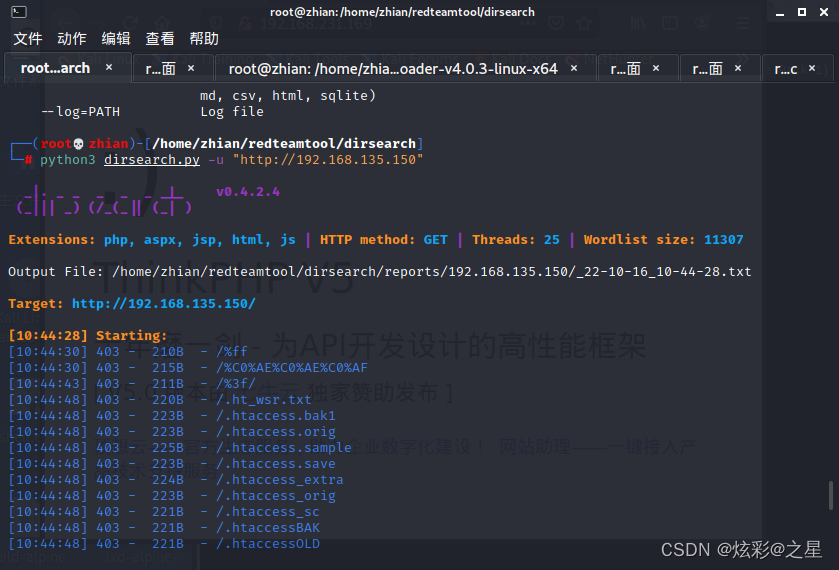The width and height of the screenshot is (839, 570).
Task: Switch to the second r...面 tab
Action: (x=626, y=69)
